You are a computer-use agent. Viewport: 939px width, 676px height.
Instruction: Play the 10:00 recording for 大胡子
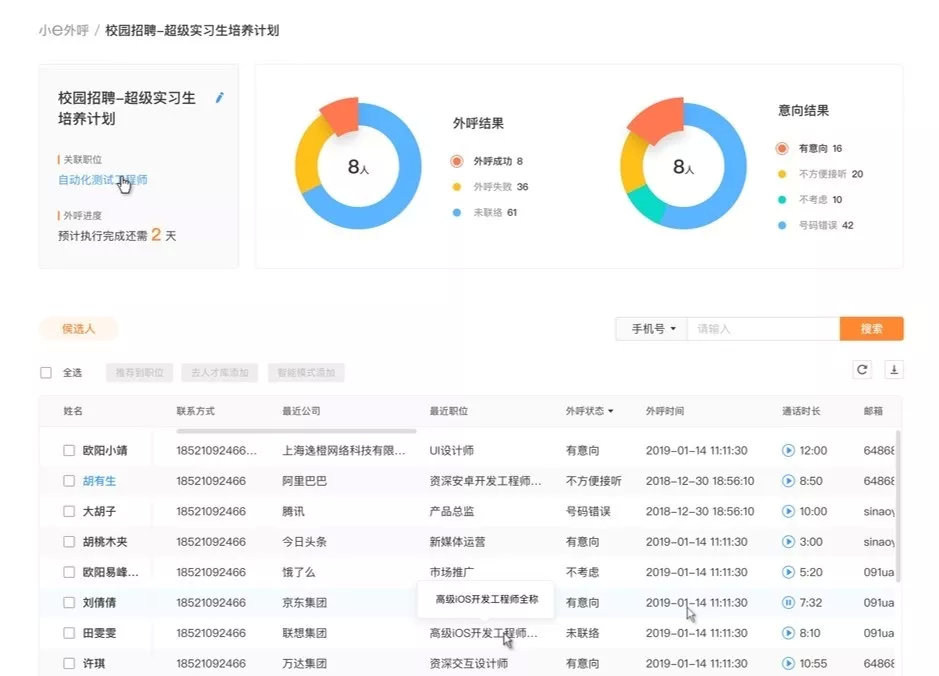point(788,511)
